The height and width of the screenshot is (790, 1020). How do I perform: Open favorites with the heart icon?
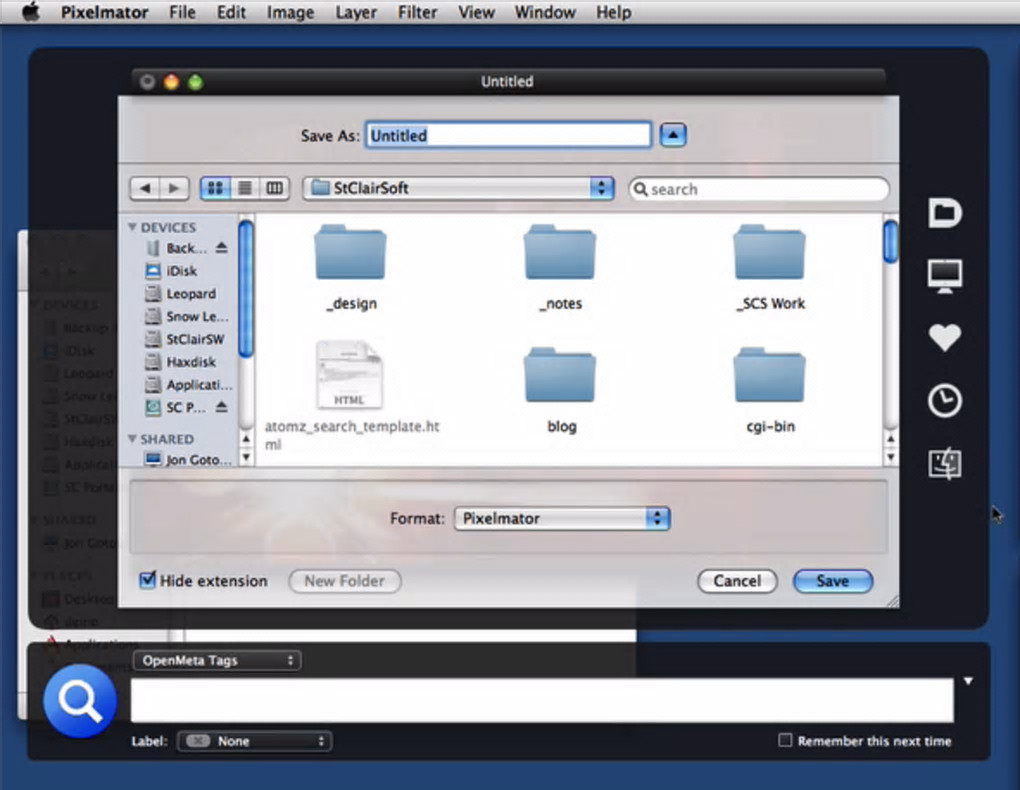(x=944, y=338)
